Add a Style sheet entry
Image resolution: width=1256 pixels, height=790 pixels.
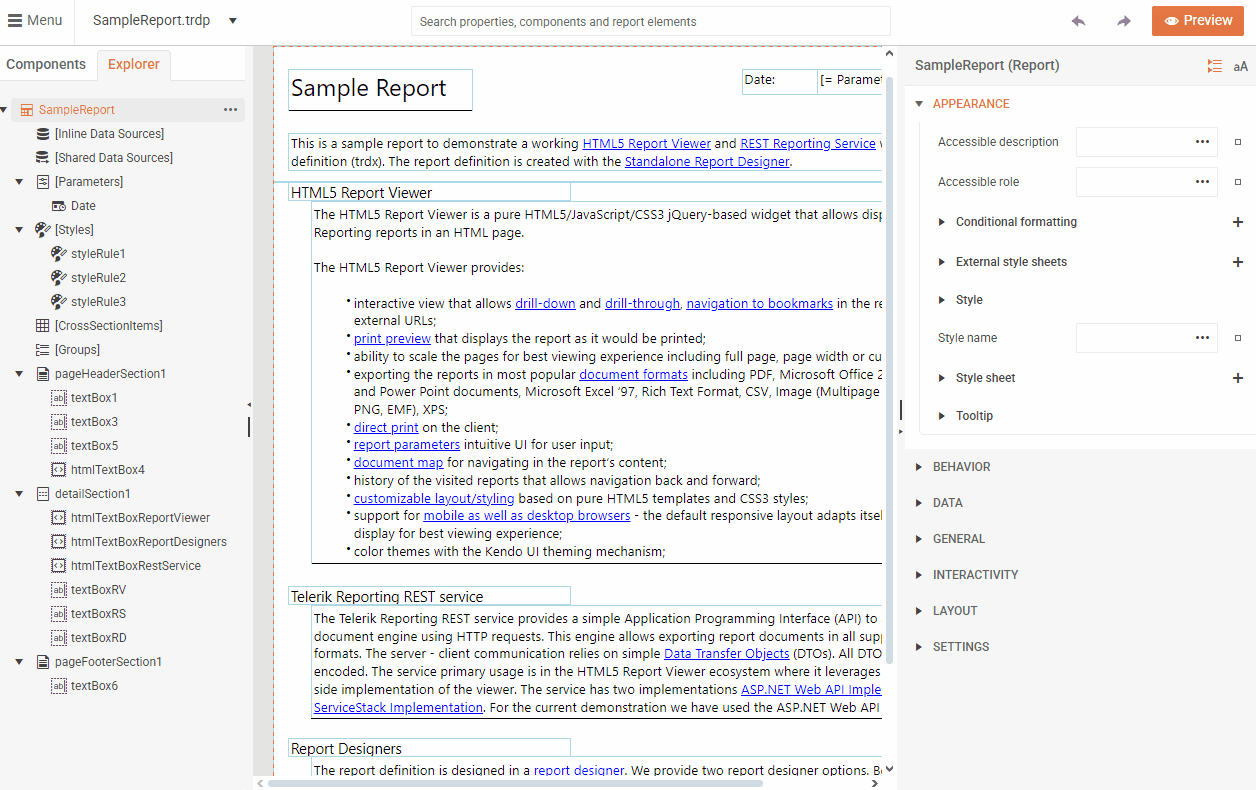[1238, 378]
